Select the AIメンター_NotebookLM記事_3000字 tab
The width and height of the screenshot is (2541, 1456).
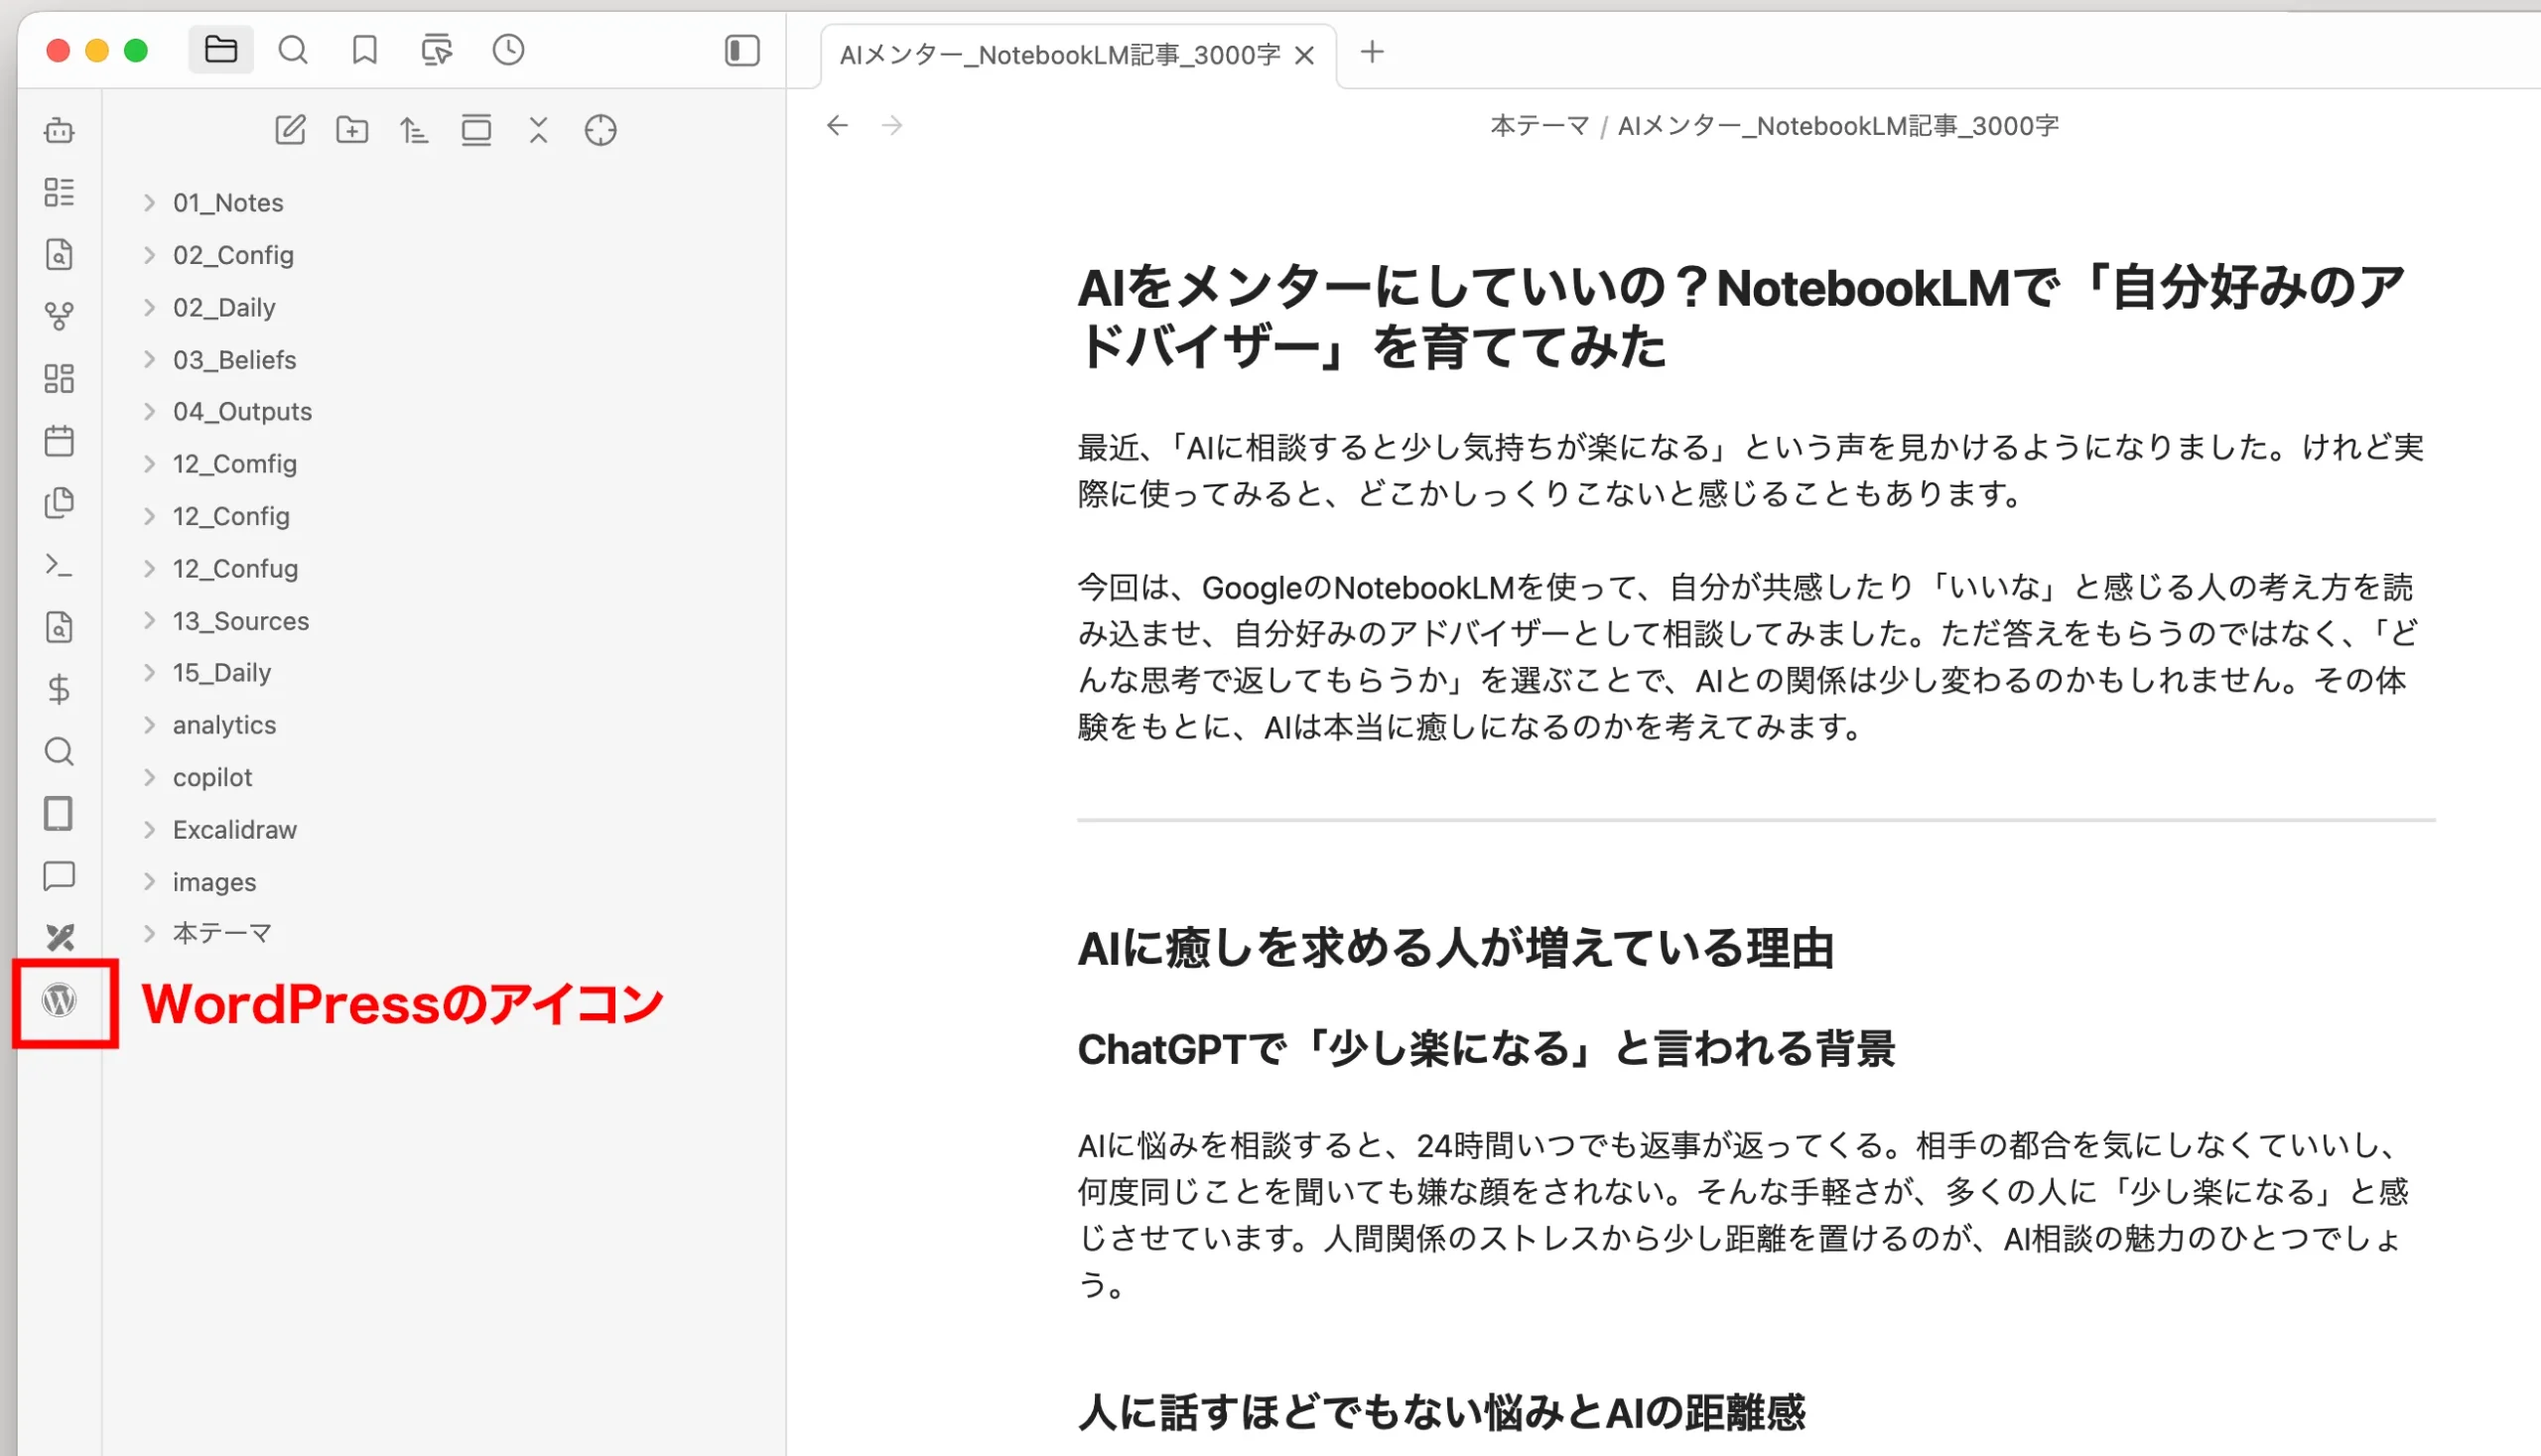pyautogui.click(x=1060, y=55)
